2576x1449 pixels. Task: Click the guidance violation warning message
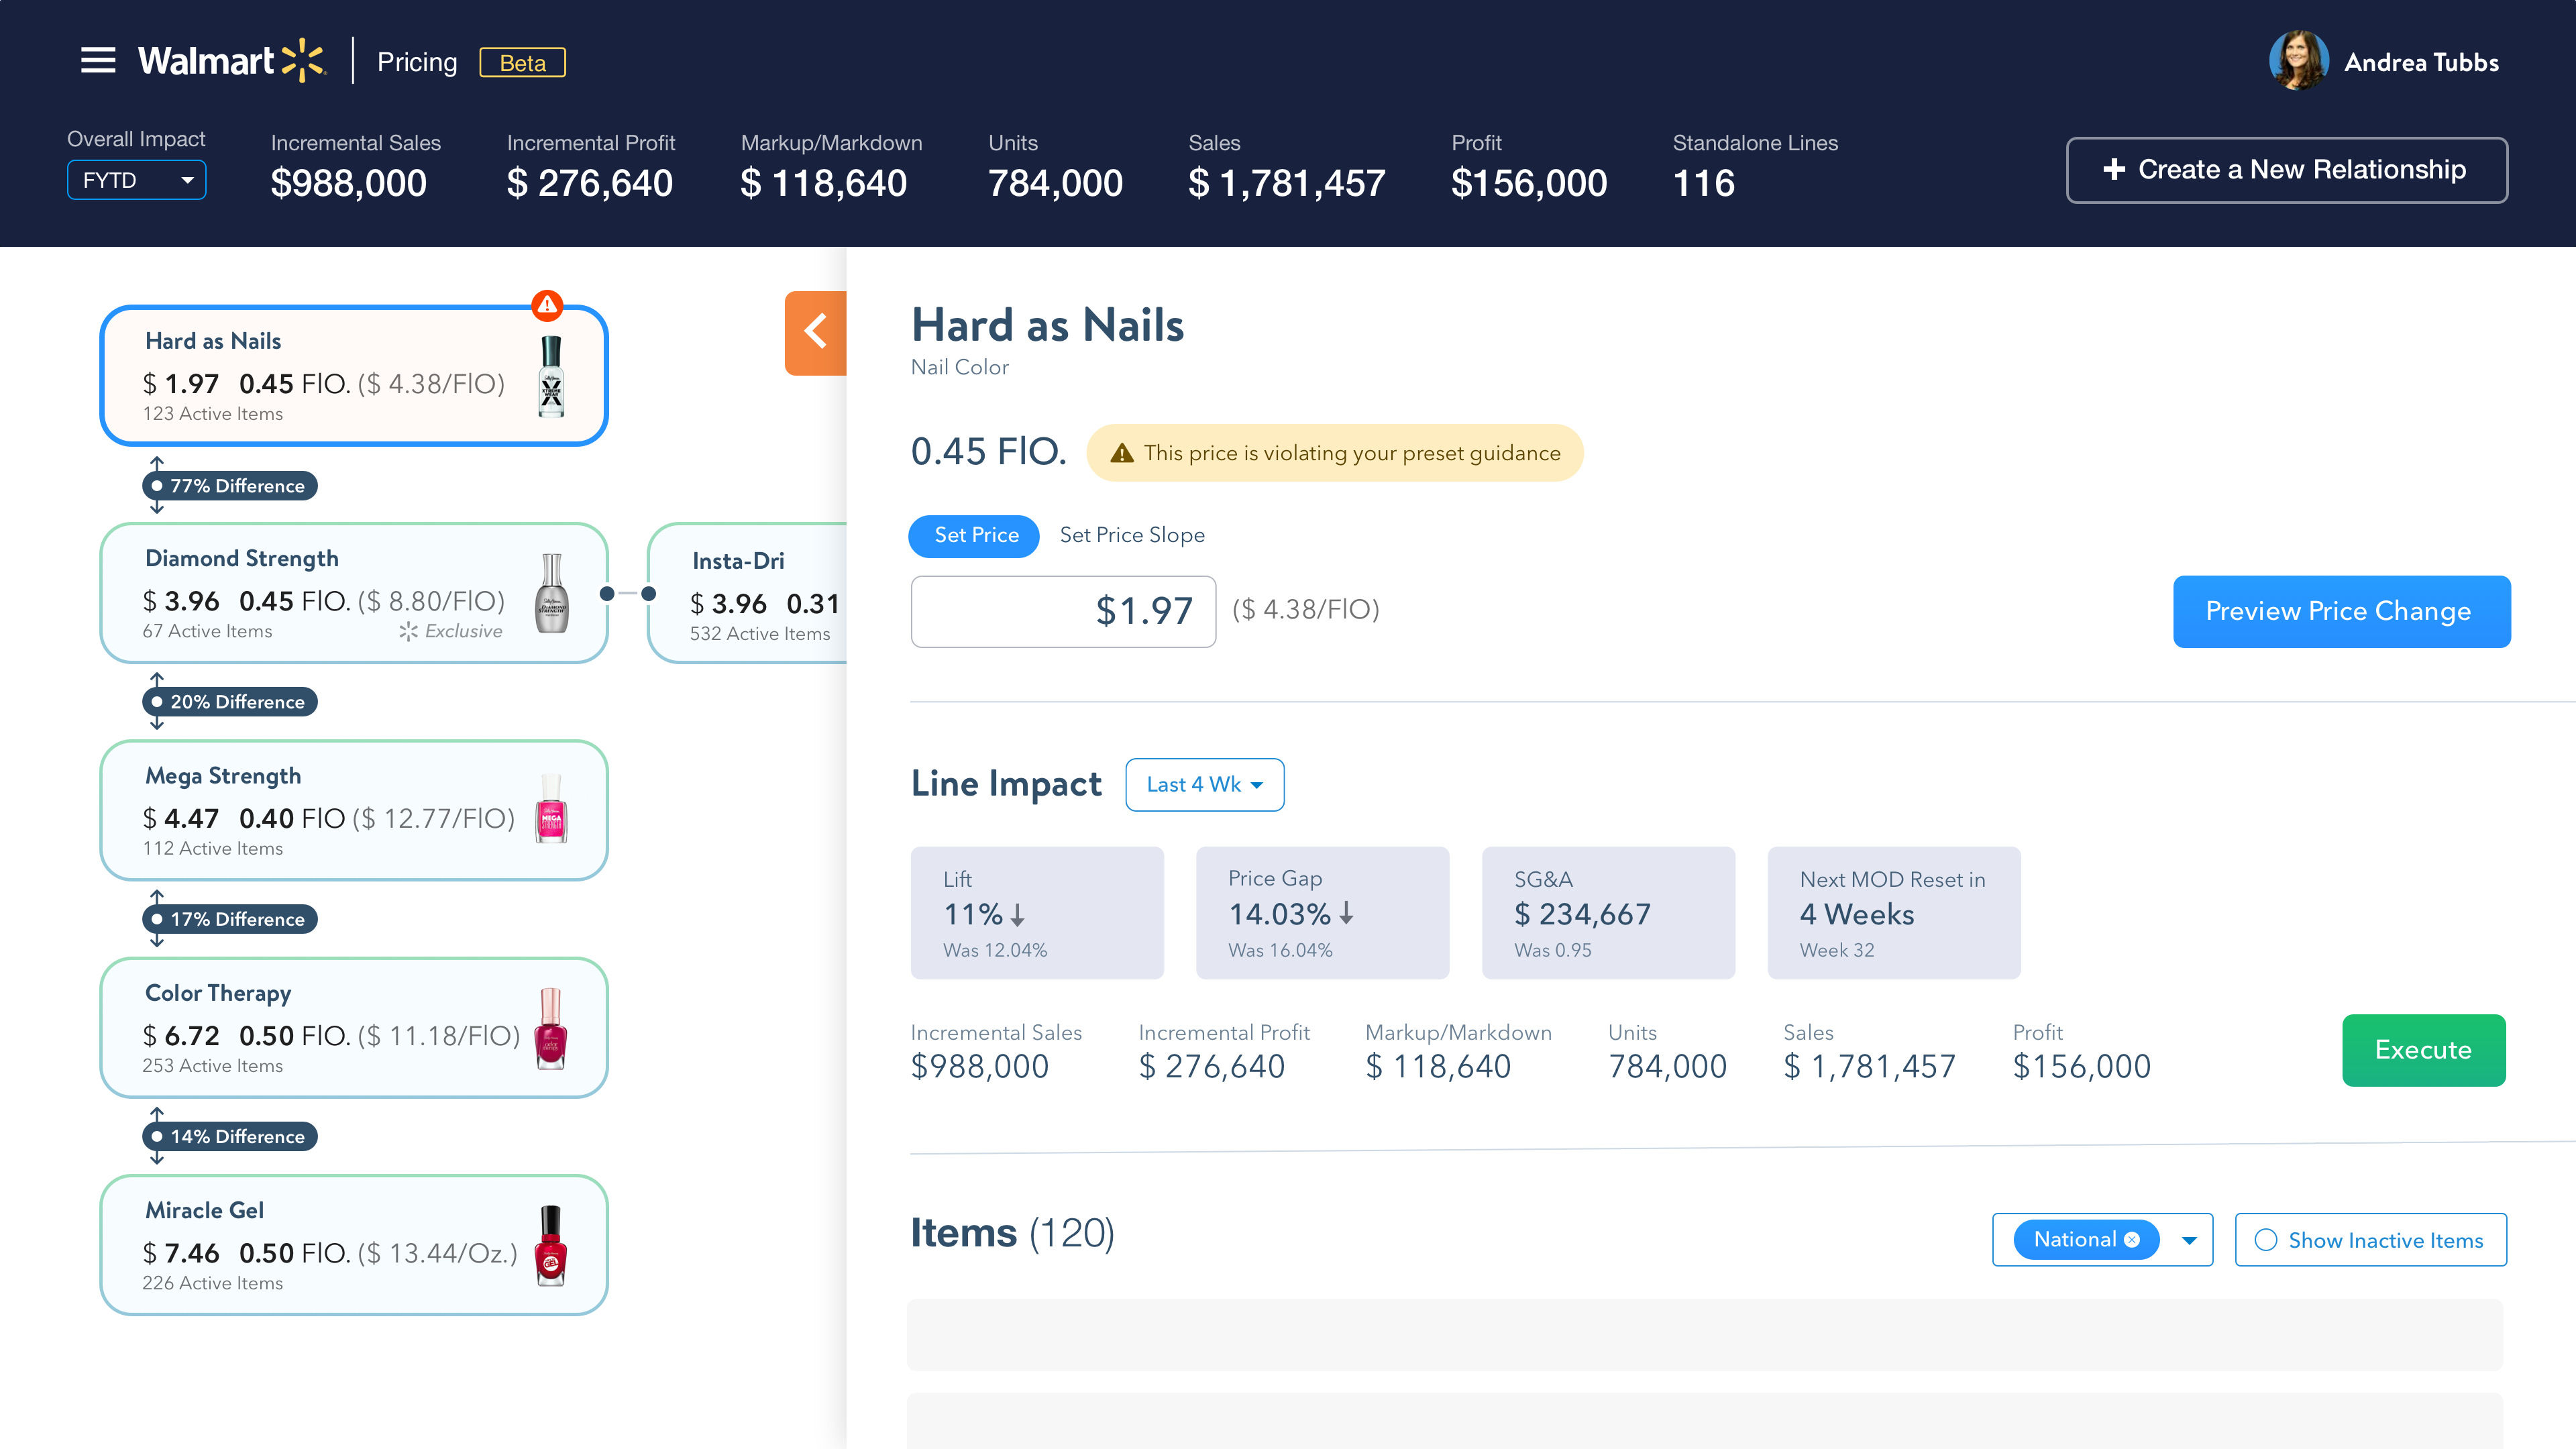coord(1334,453)
